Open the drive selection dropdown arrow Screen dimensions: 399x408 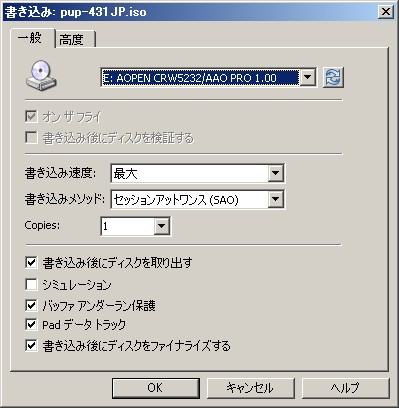tap(307, 78)
